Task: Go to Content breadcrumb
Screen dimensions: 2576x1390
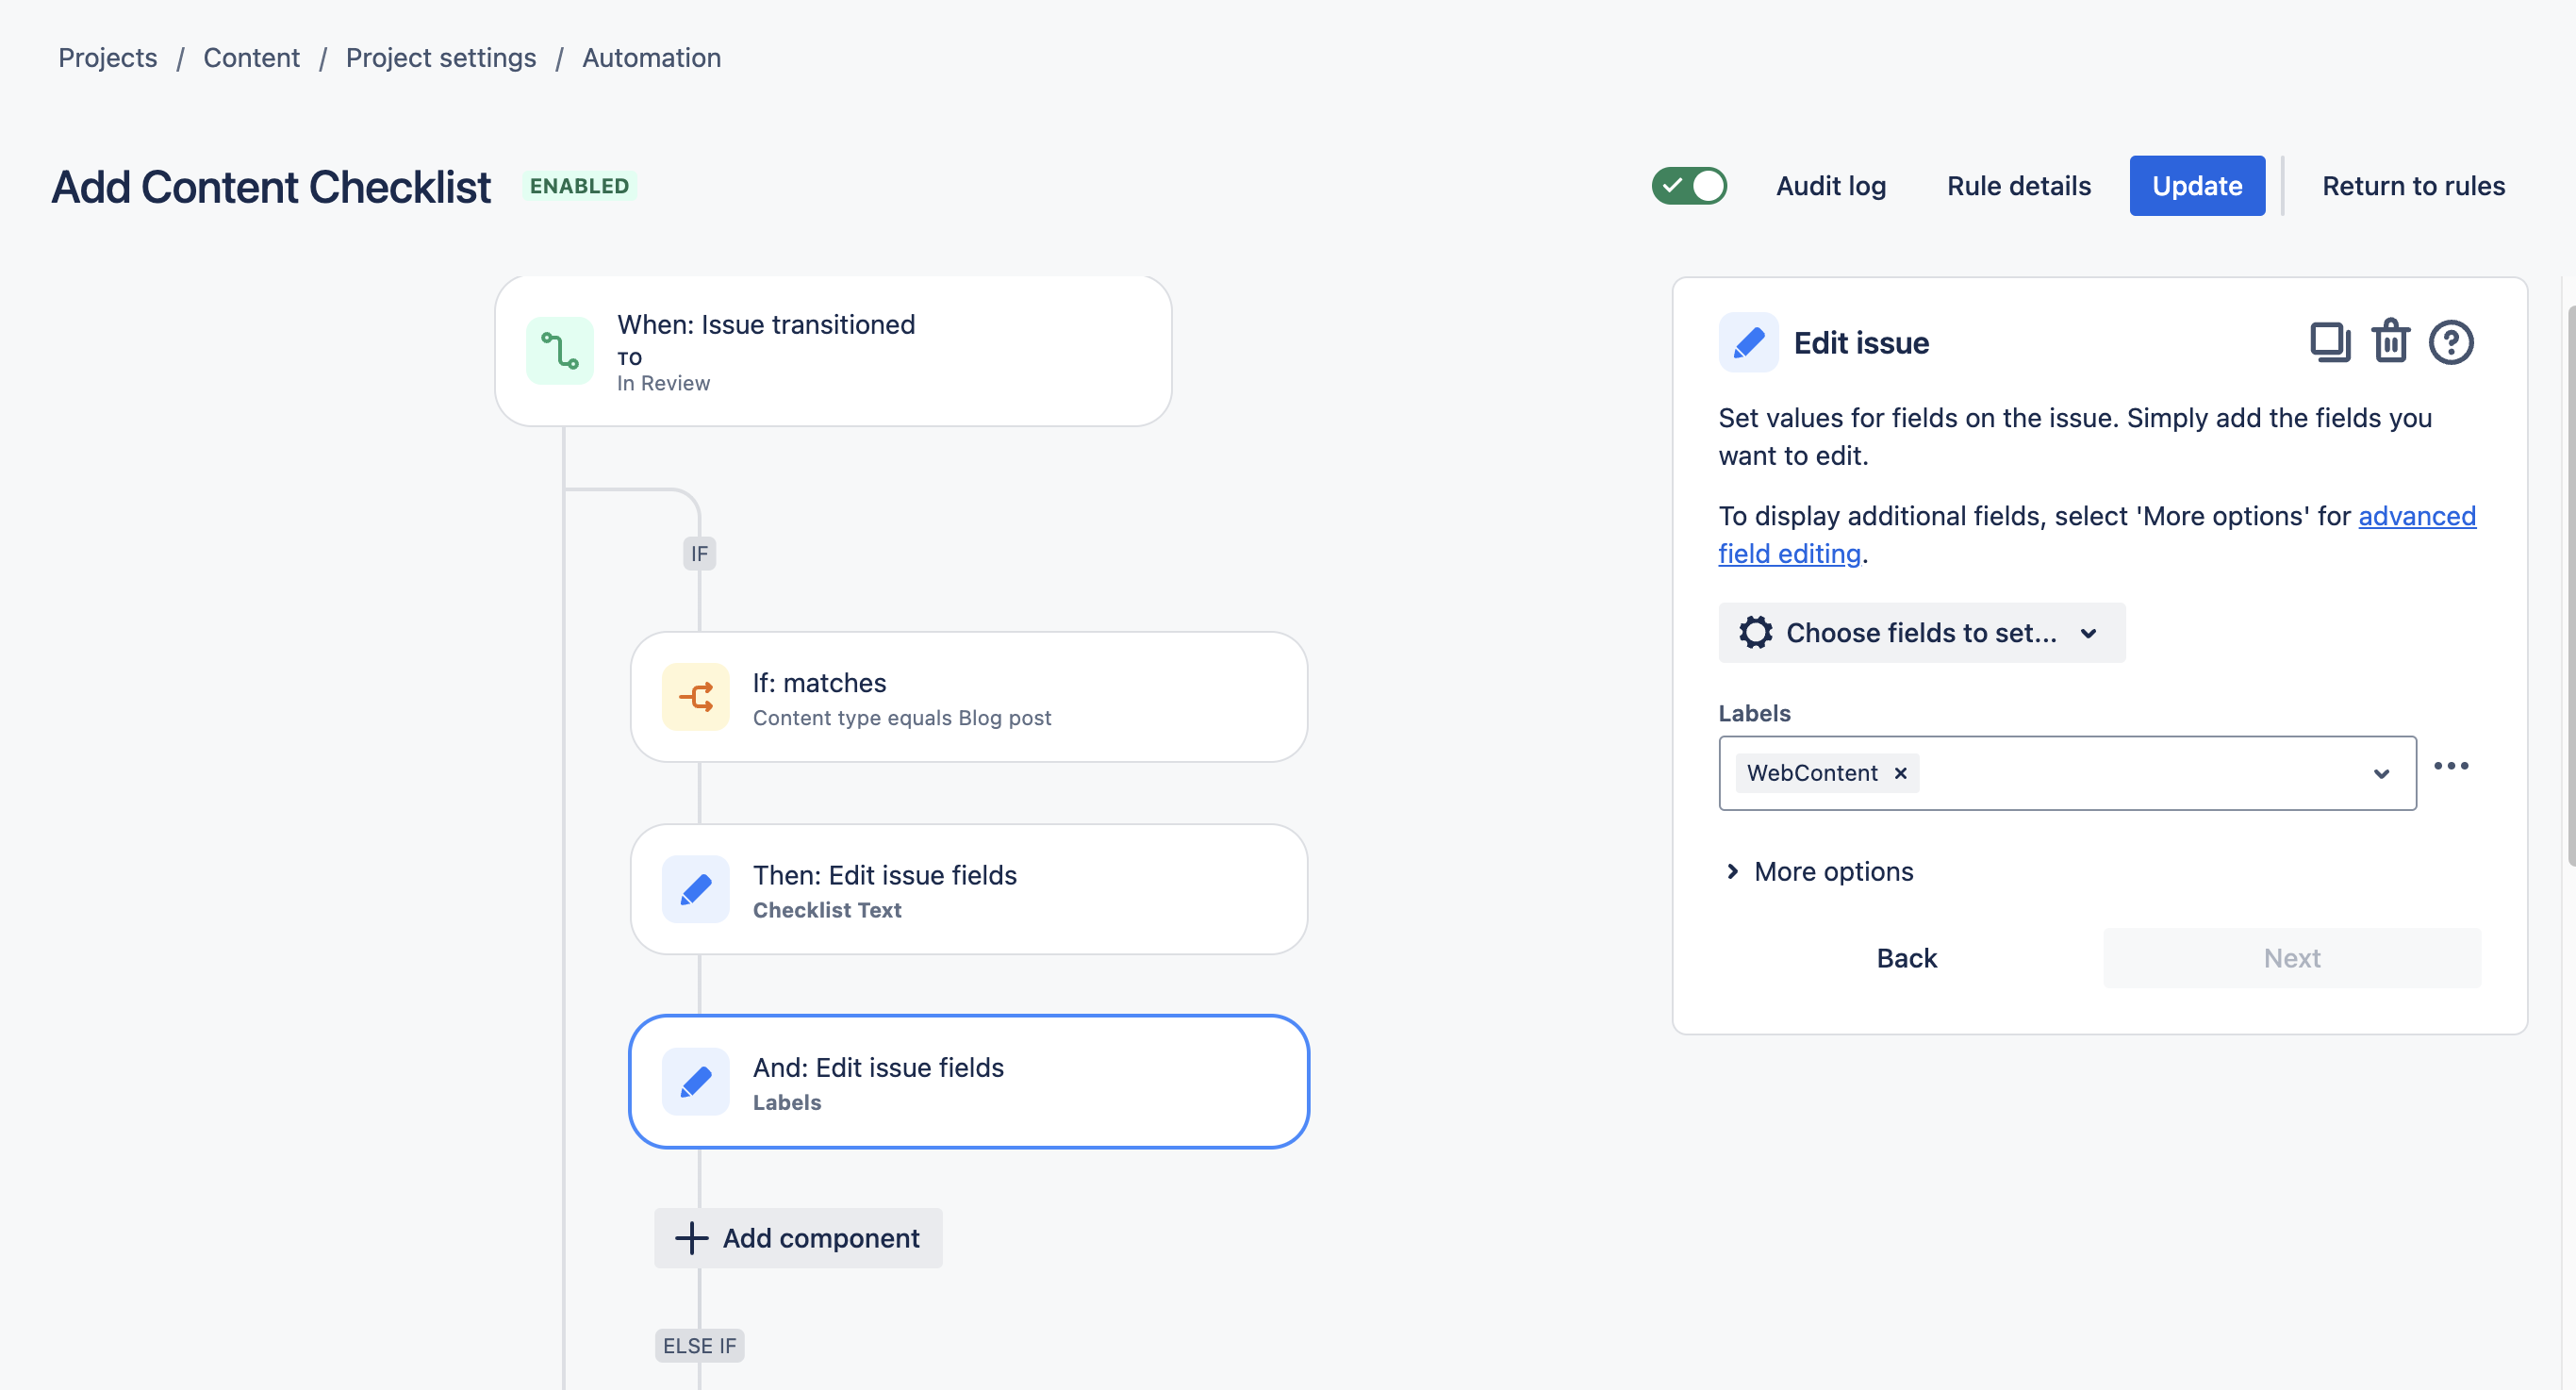Action: point(251,58)
